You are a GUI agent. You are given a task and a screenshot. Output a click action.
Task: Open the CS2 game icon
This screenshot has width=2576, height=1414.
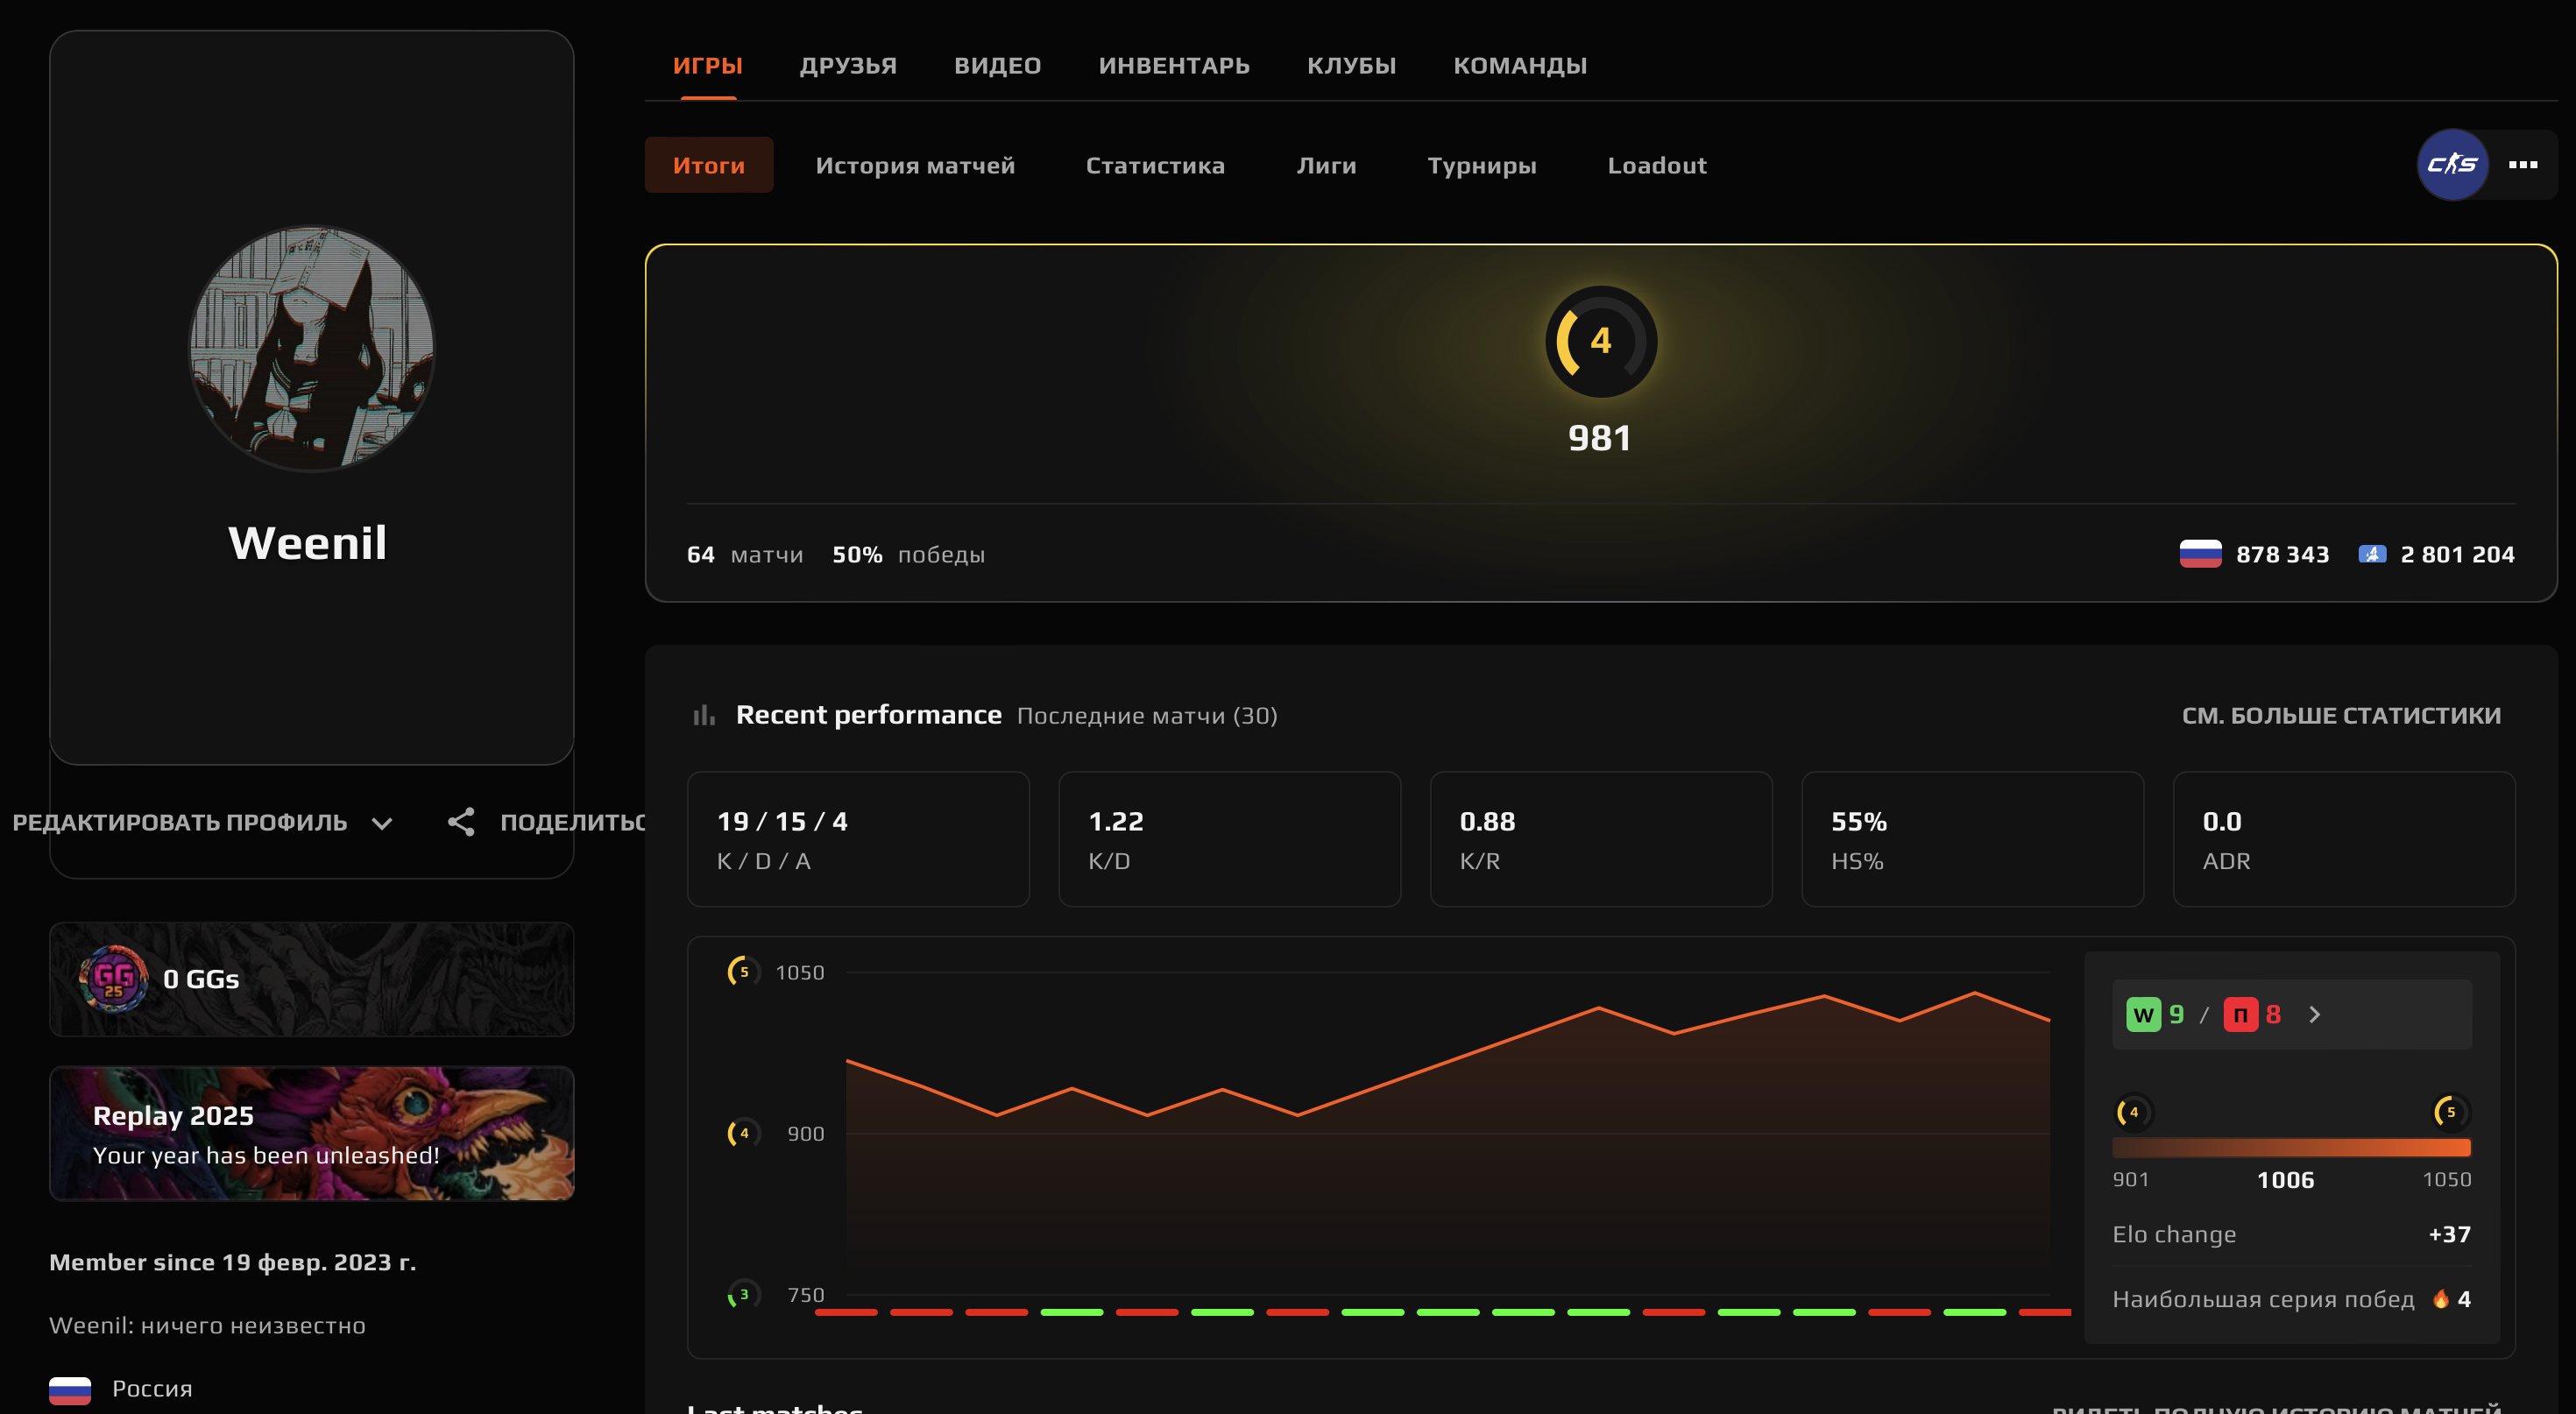tap(2453, 164)
